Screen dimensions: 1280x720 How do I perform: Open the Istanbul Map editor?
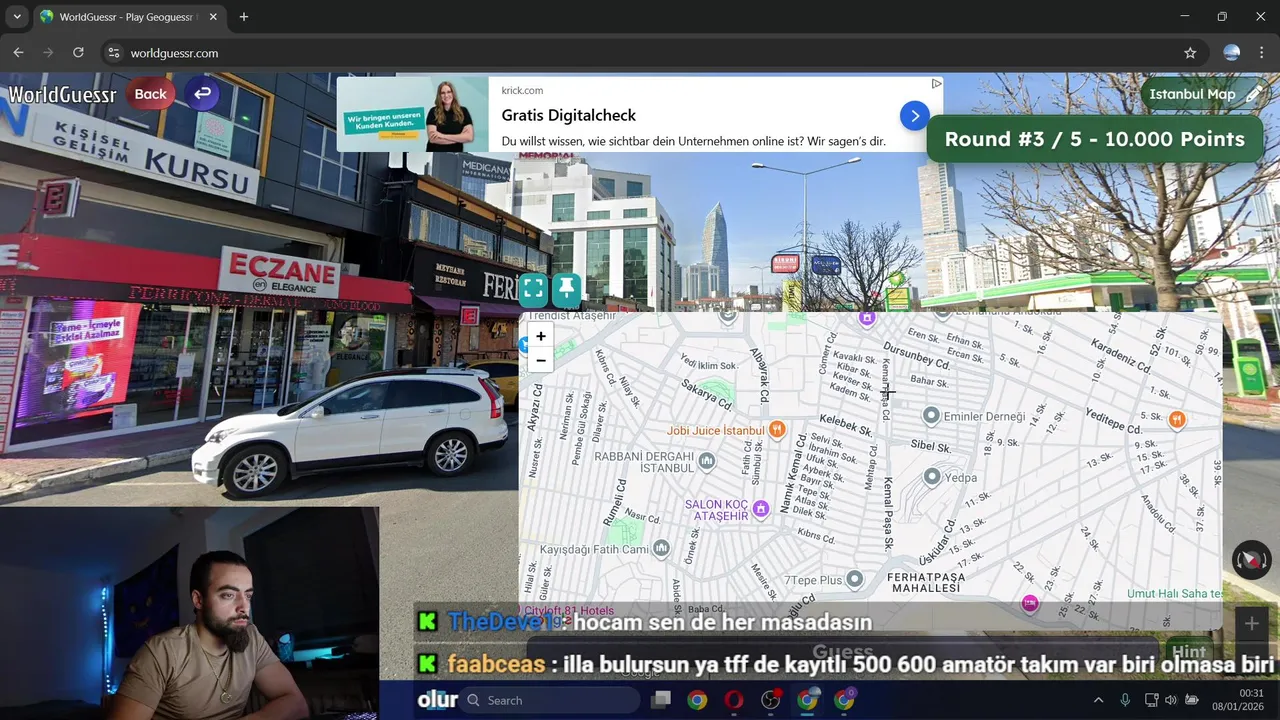click(1205, 94)
